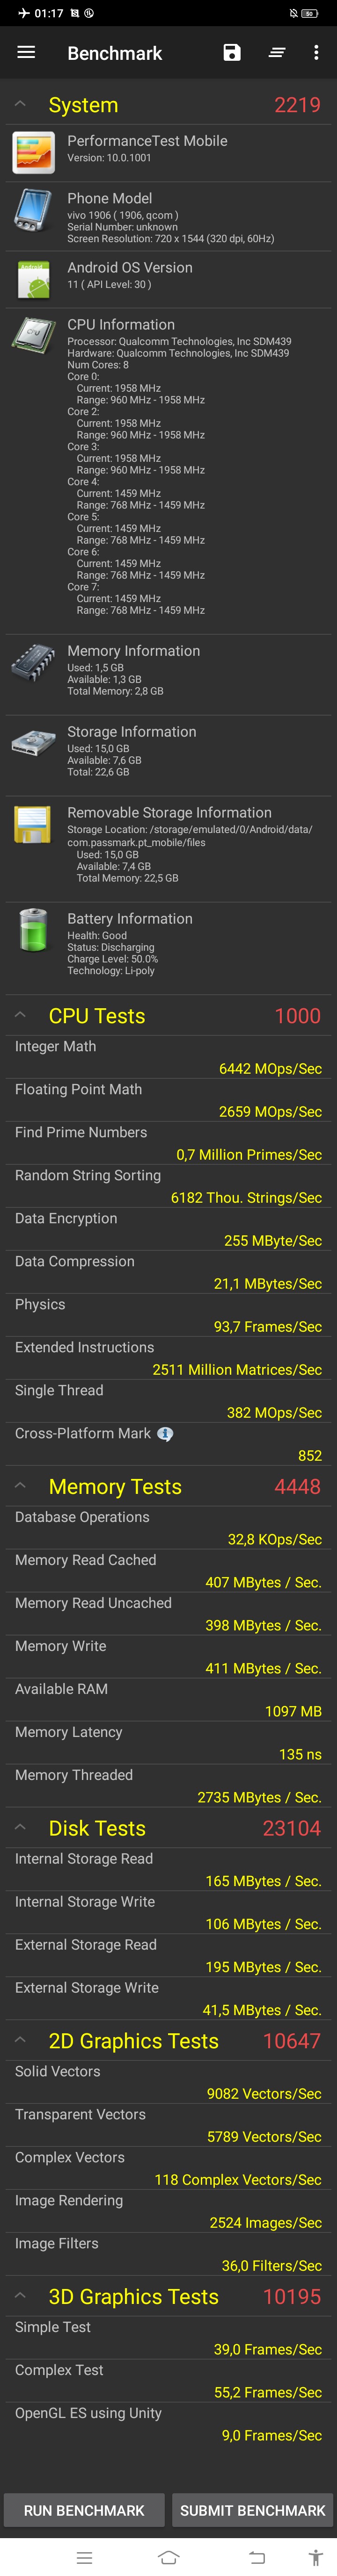Collapse the 3D Graphics Tests chevron

coord(20,2296)
